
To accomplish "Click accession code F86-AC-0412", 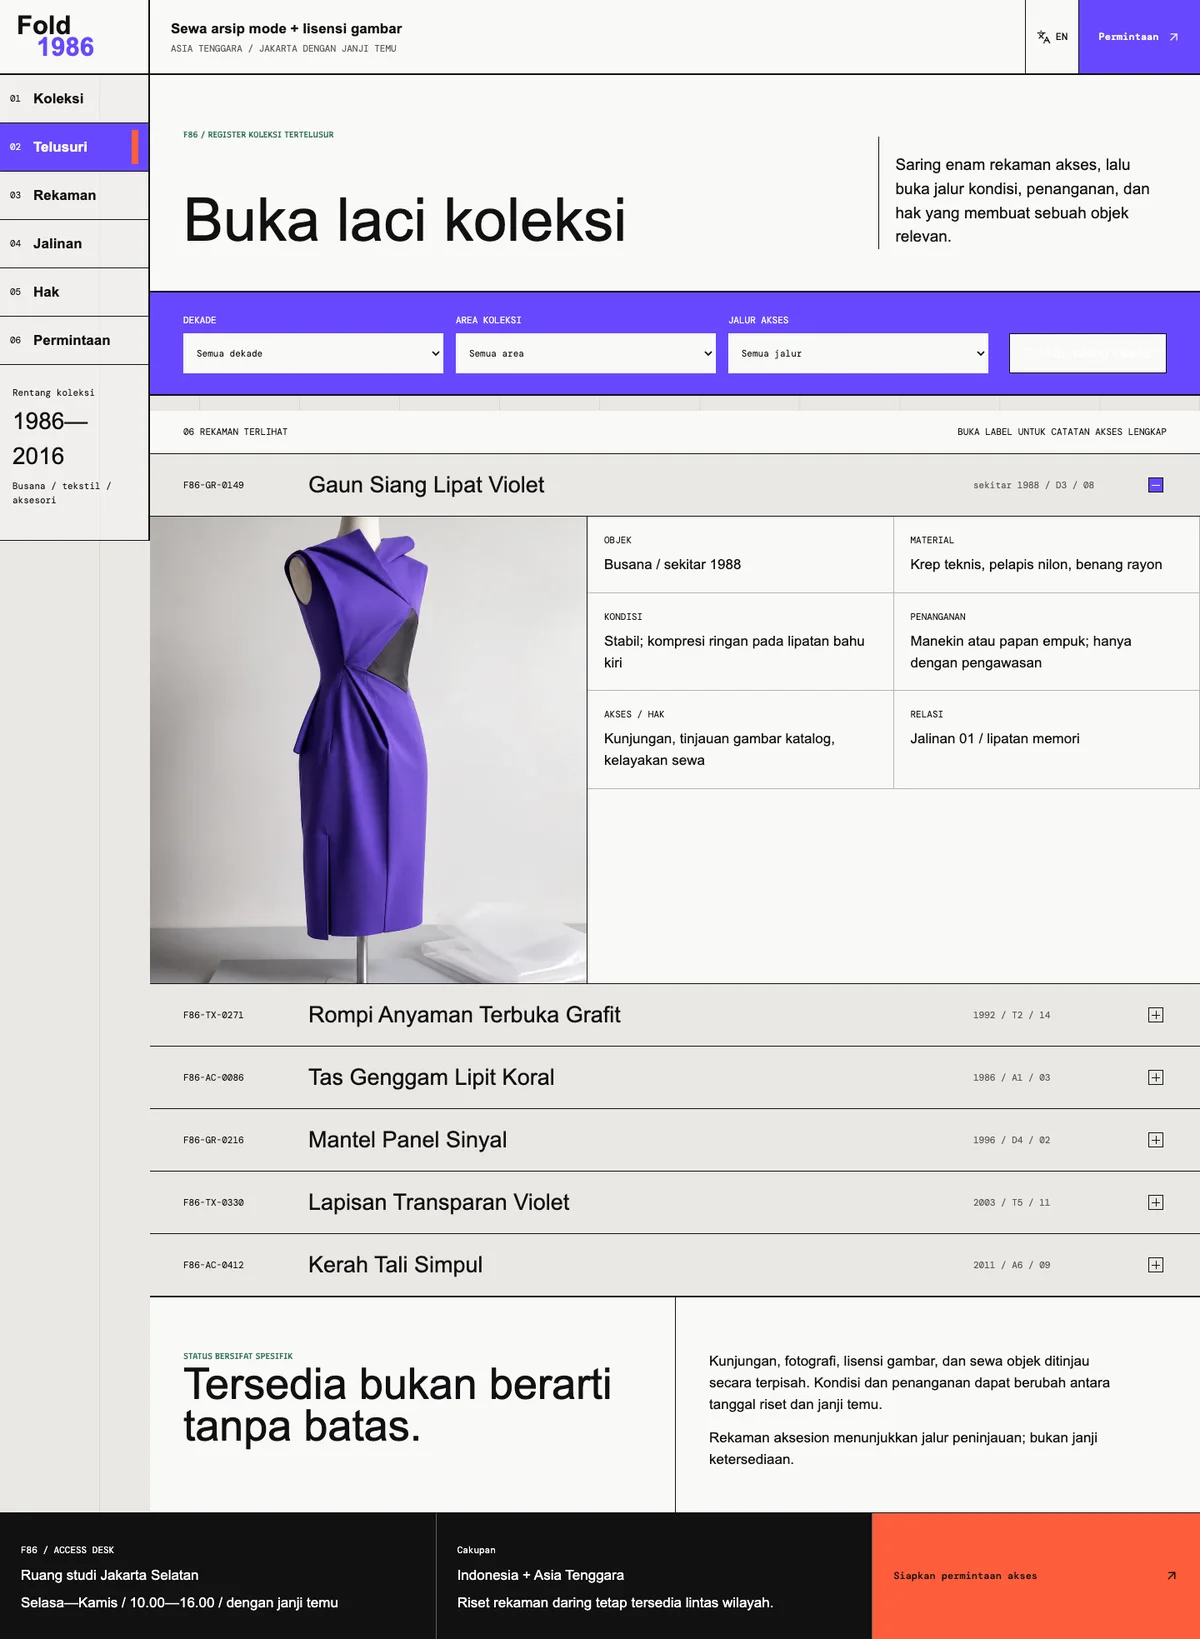I will coord(213,1265).
